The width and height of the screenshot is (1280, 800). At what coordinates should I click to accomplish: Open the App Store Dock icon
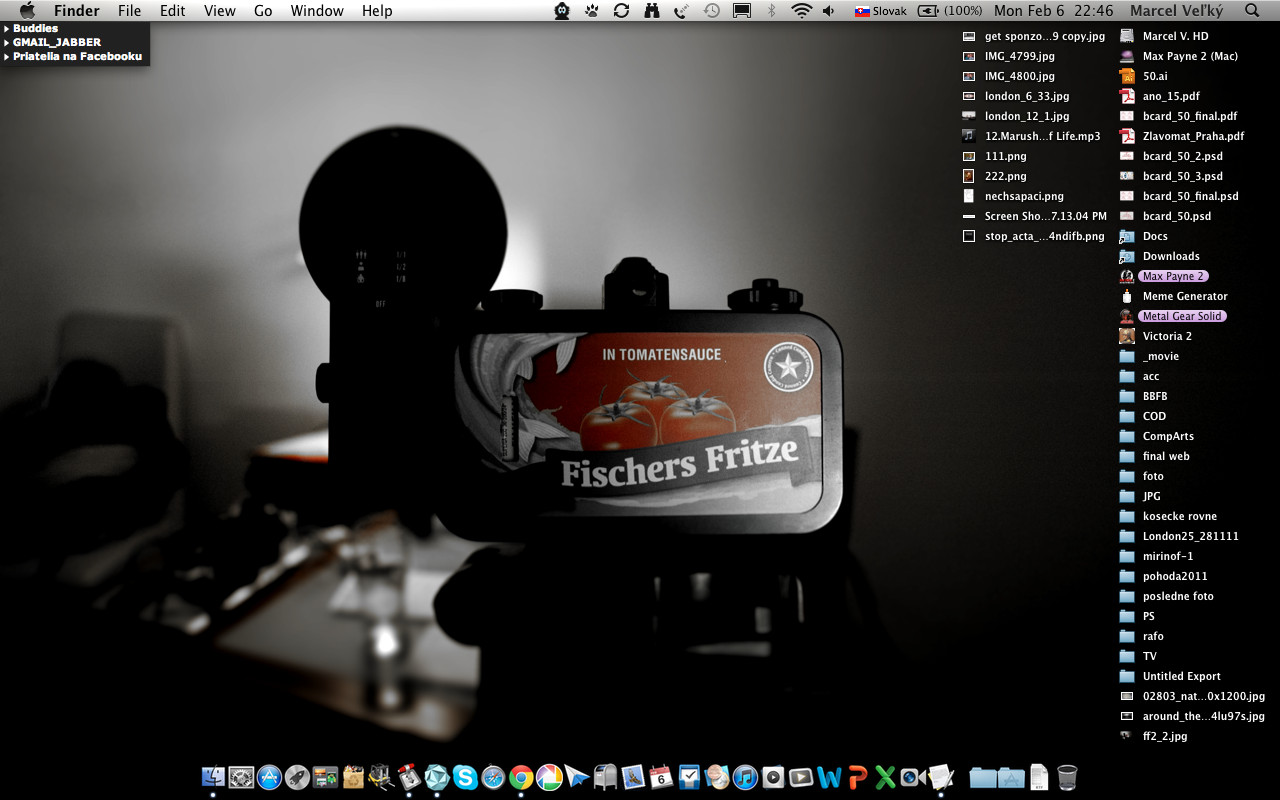point(269,777)
